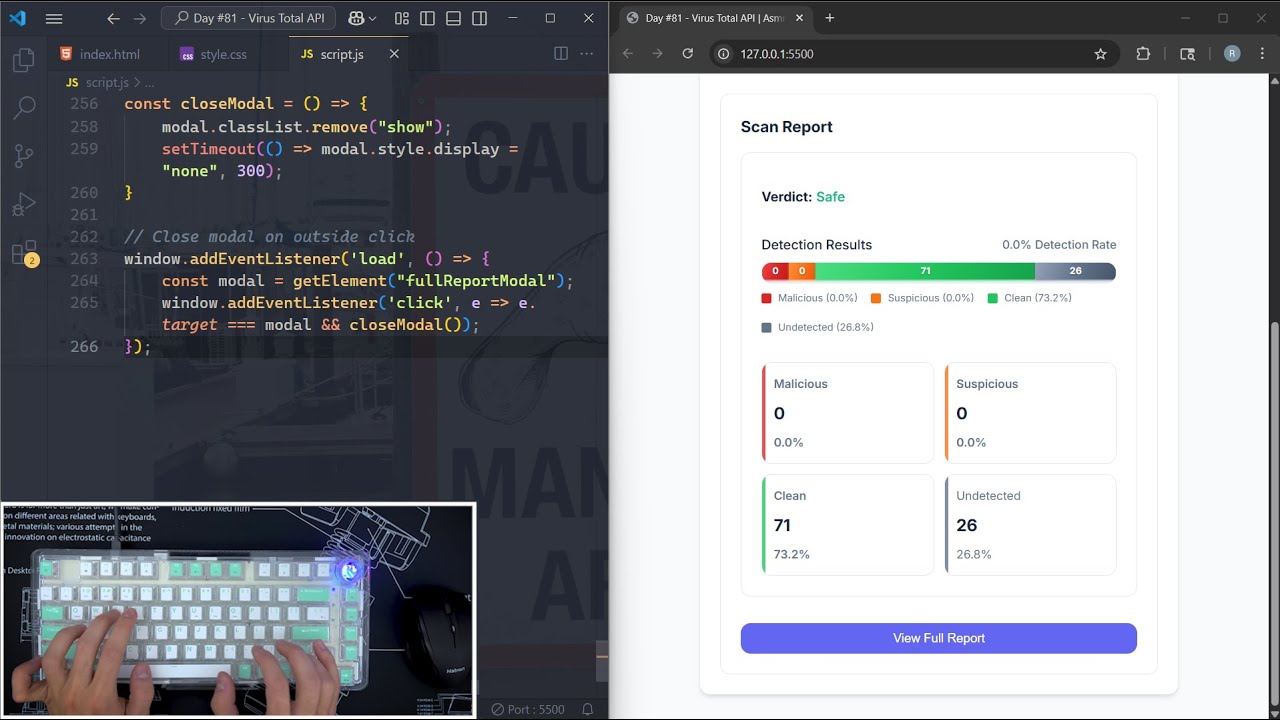This screenshot has height=720, width=1280.
Task: Open the Search view in activity bar
Action: tap(24, 108)
